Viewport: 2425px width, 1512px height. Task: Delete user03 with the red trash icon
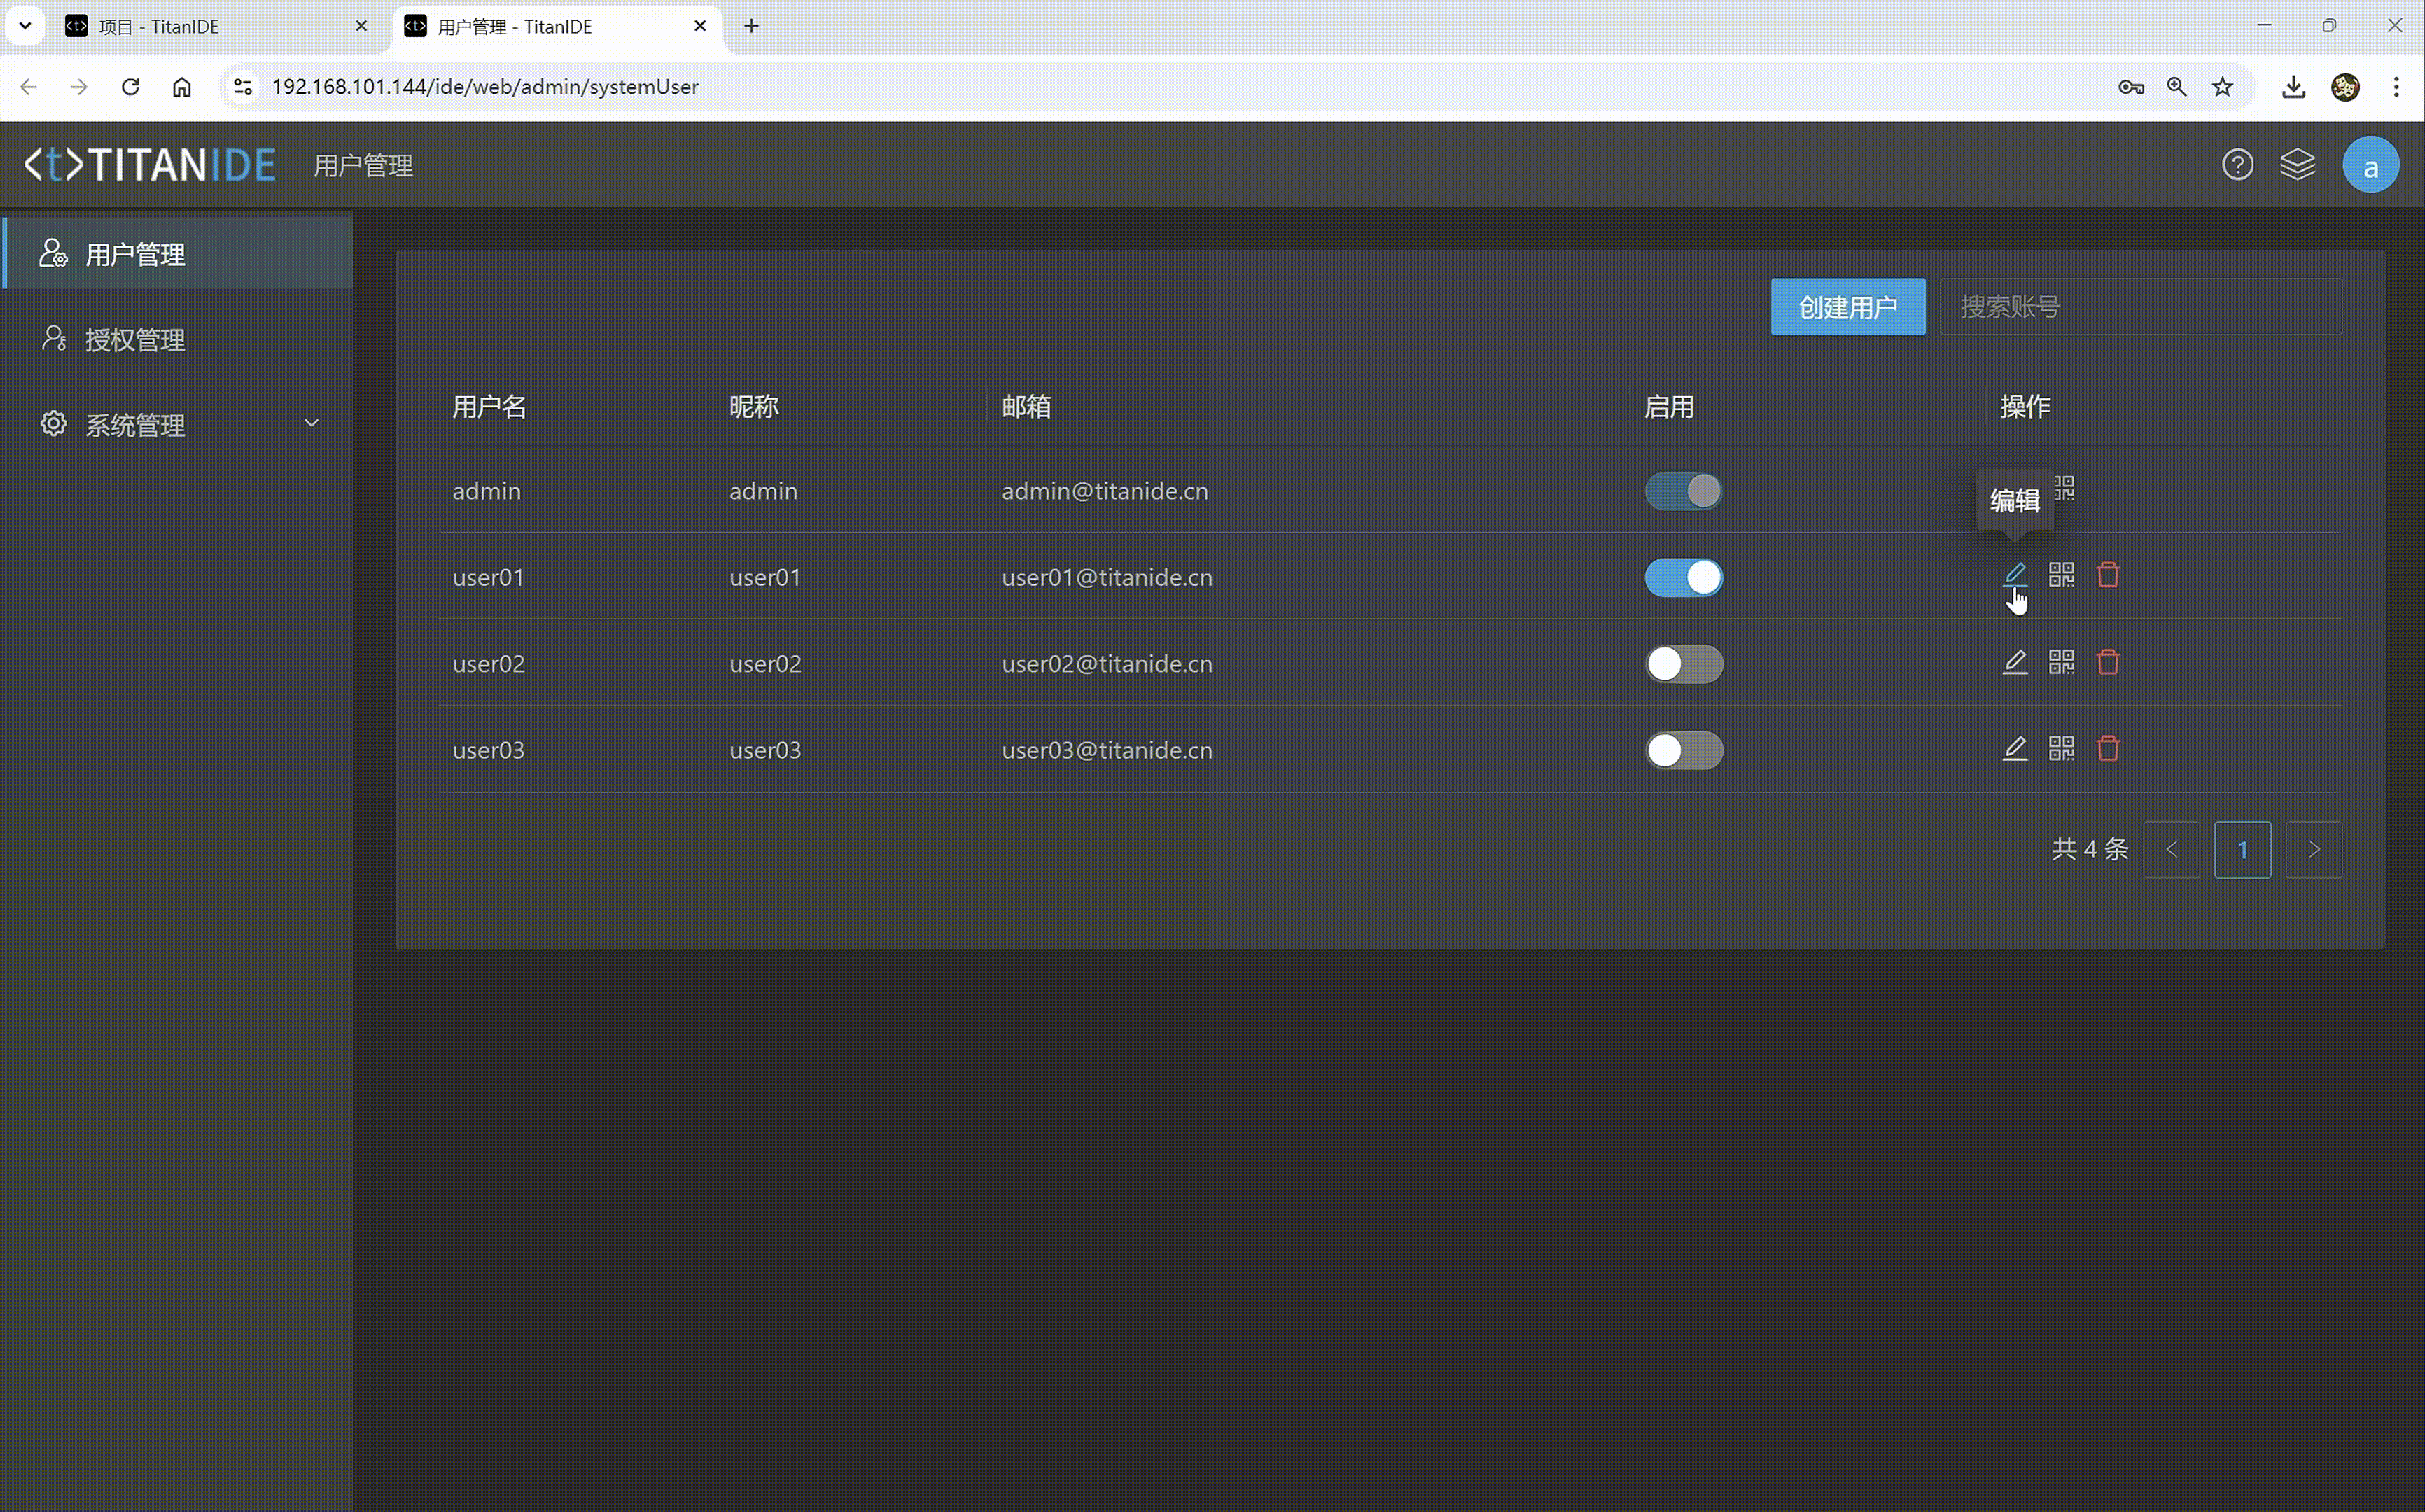(x=2108, y=748)
